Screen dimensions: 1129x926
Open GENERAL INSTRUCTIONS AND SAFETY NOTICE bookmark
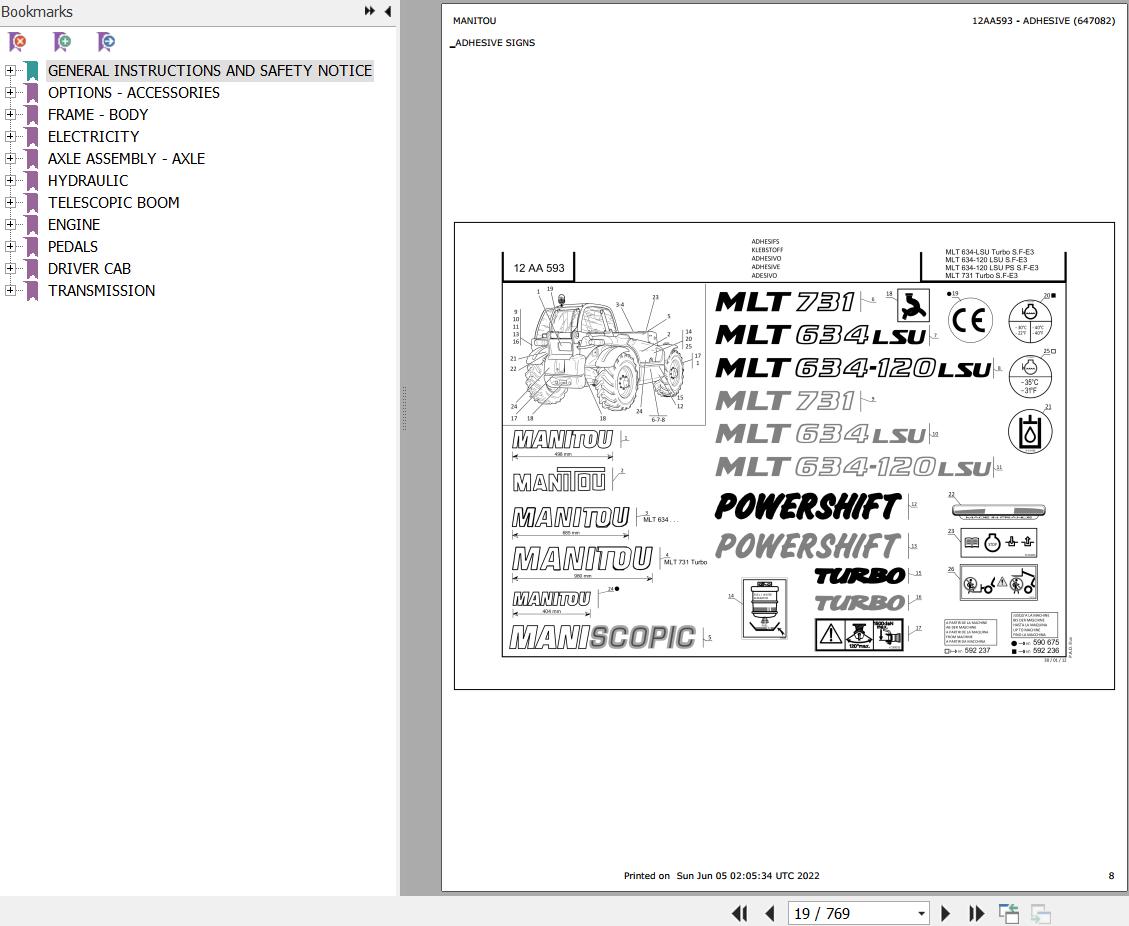tap(210, 71)
